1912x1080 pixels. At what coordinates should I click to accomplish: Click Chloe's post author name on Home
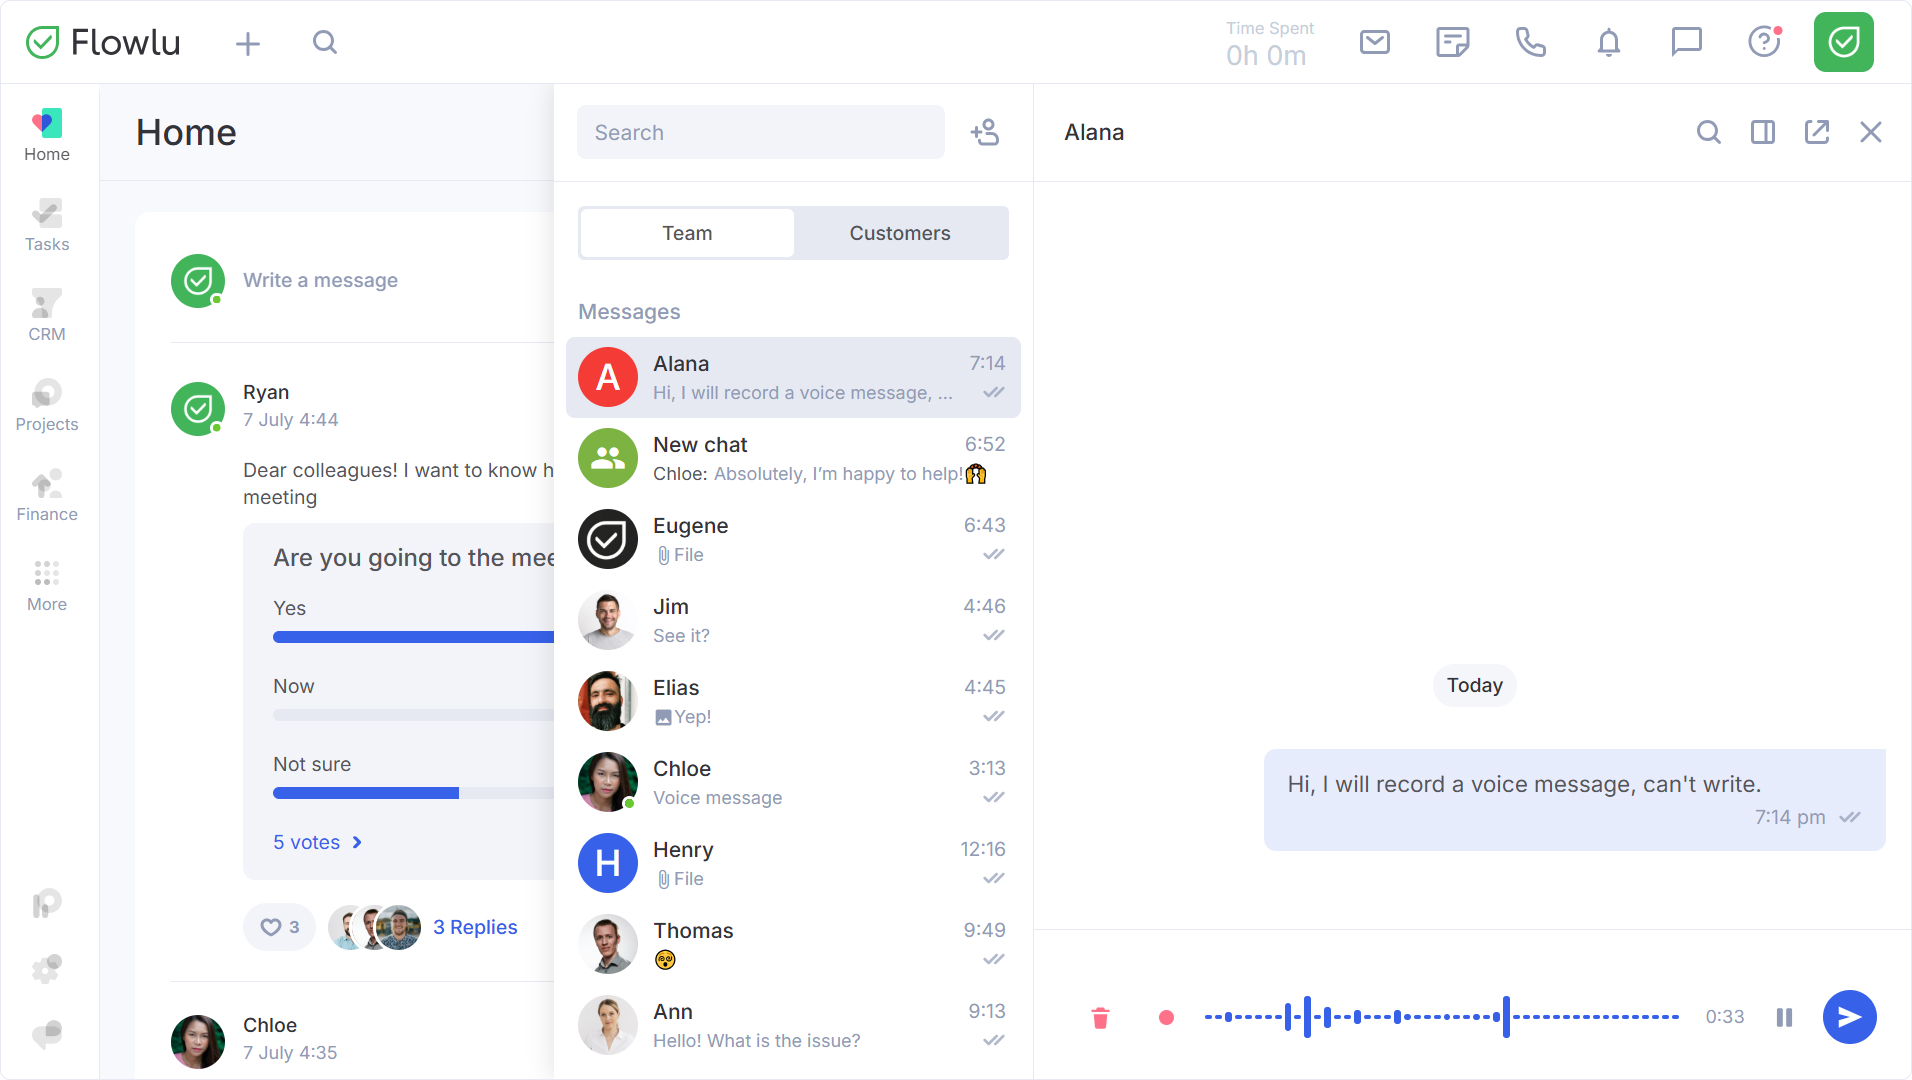tap(270, 1025)
